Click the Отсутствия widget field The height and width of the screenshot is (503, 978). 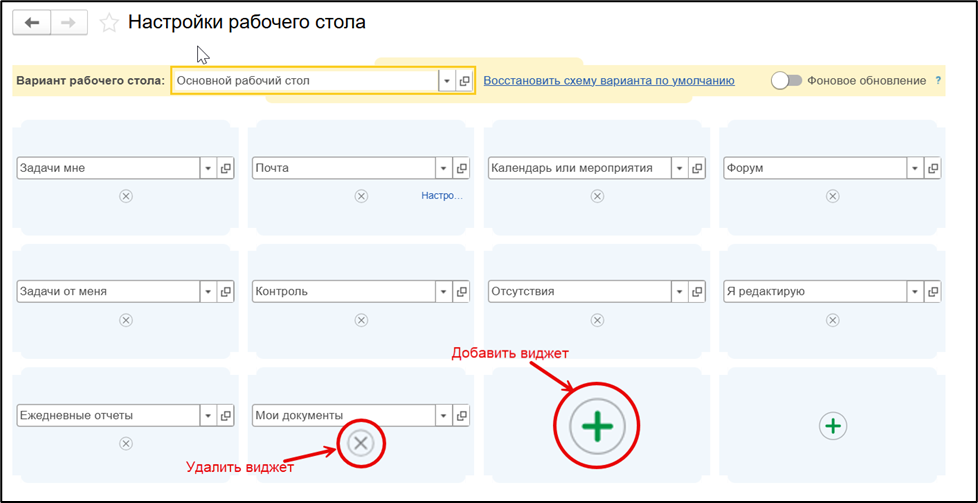(x=579, y=291)
